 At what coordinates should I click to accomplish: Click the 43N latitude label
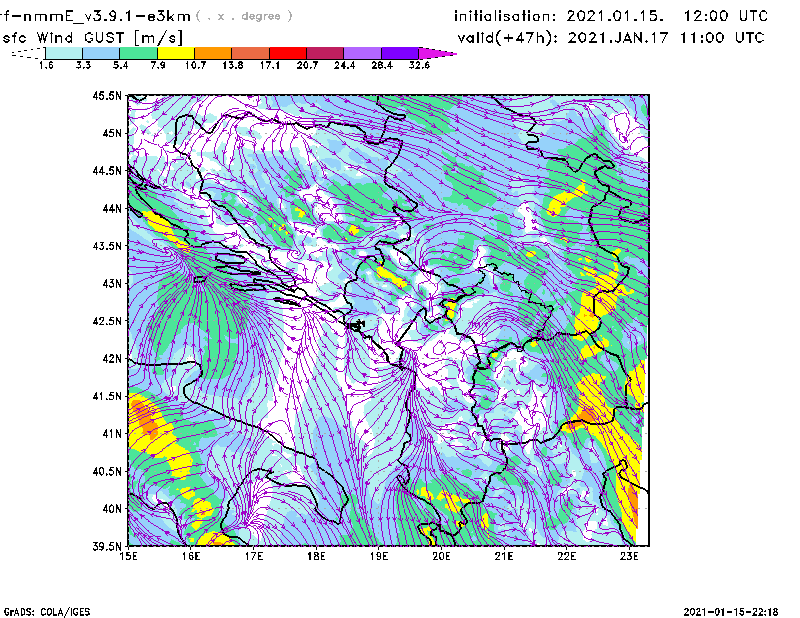coord(112,283)
